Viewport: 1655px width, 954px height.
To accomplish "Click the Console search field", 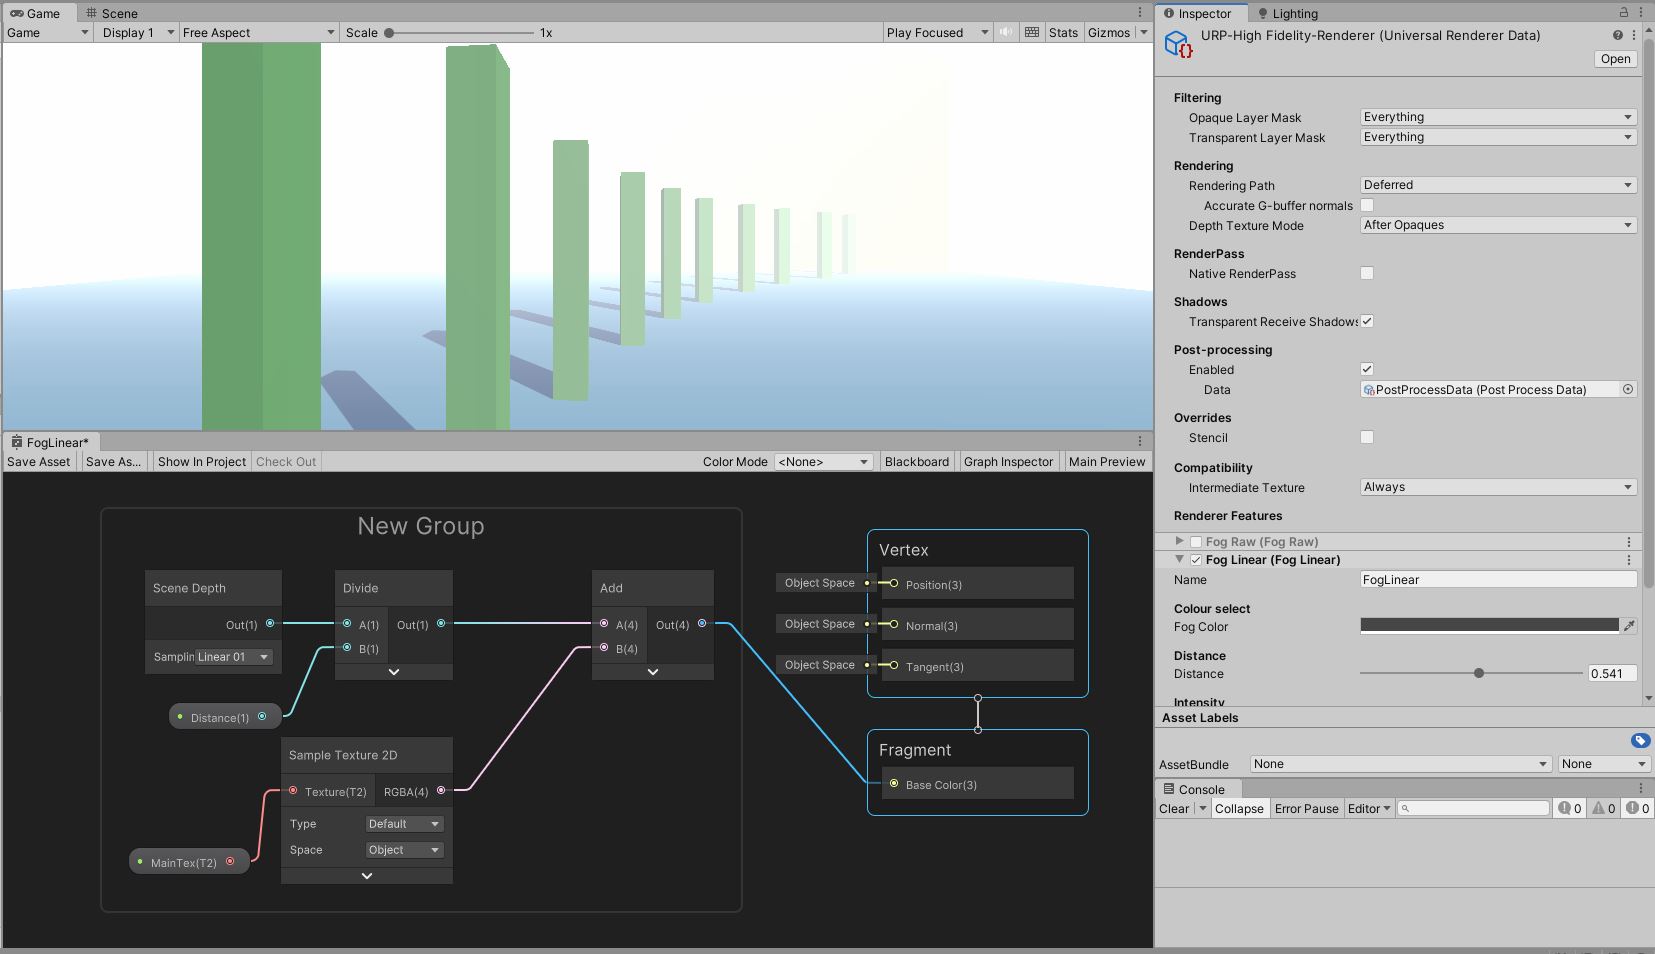I will pyautogui.click(x=1472, y=808).
